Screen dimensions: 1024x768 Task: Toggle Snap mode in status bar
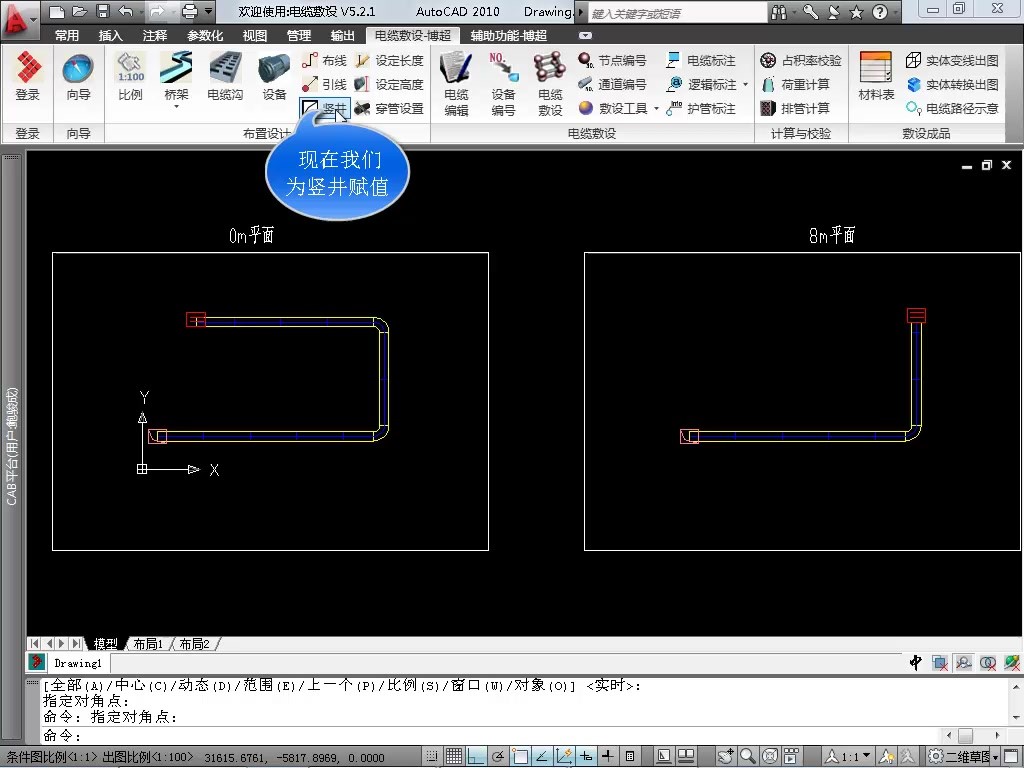tap(432, 757)
